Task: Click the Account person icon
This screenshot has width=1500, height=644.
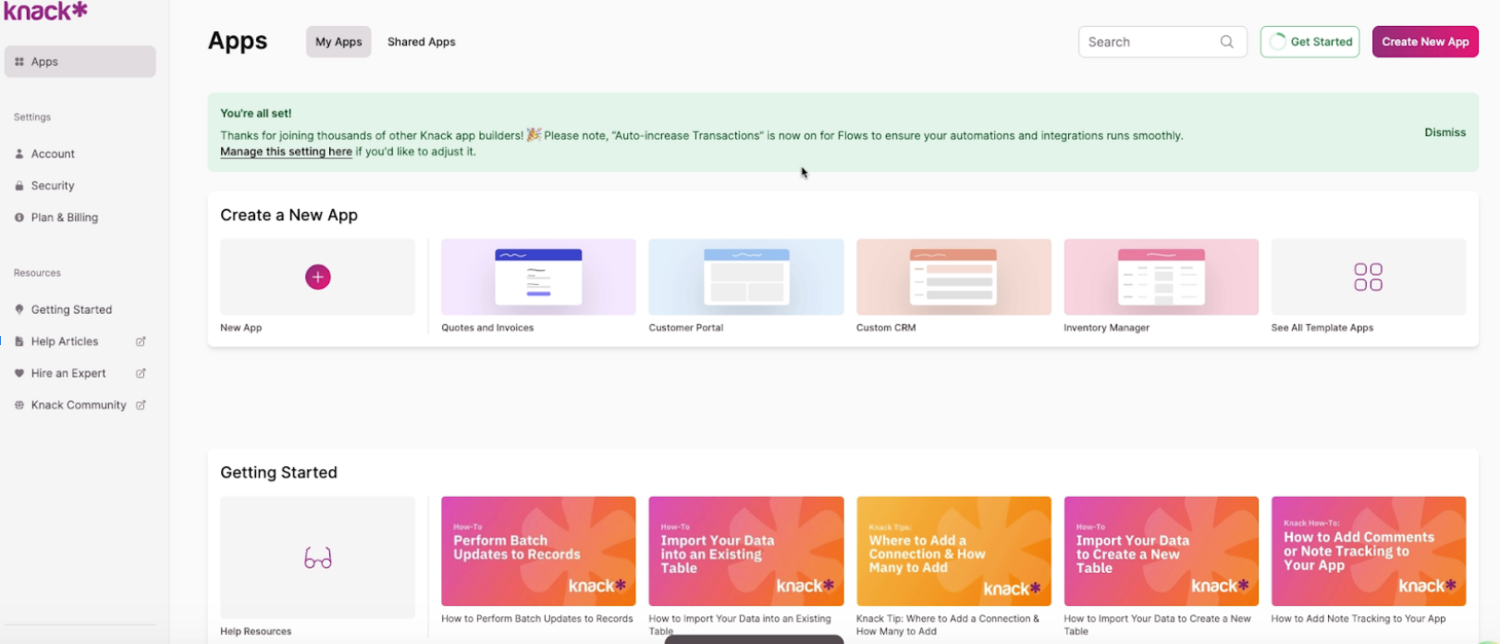Action: pyautogui.click(x=19, y=154)
